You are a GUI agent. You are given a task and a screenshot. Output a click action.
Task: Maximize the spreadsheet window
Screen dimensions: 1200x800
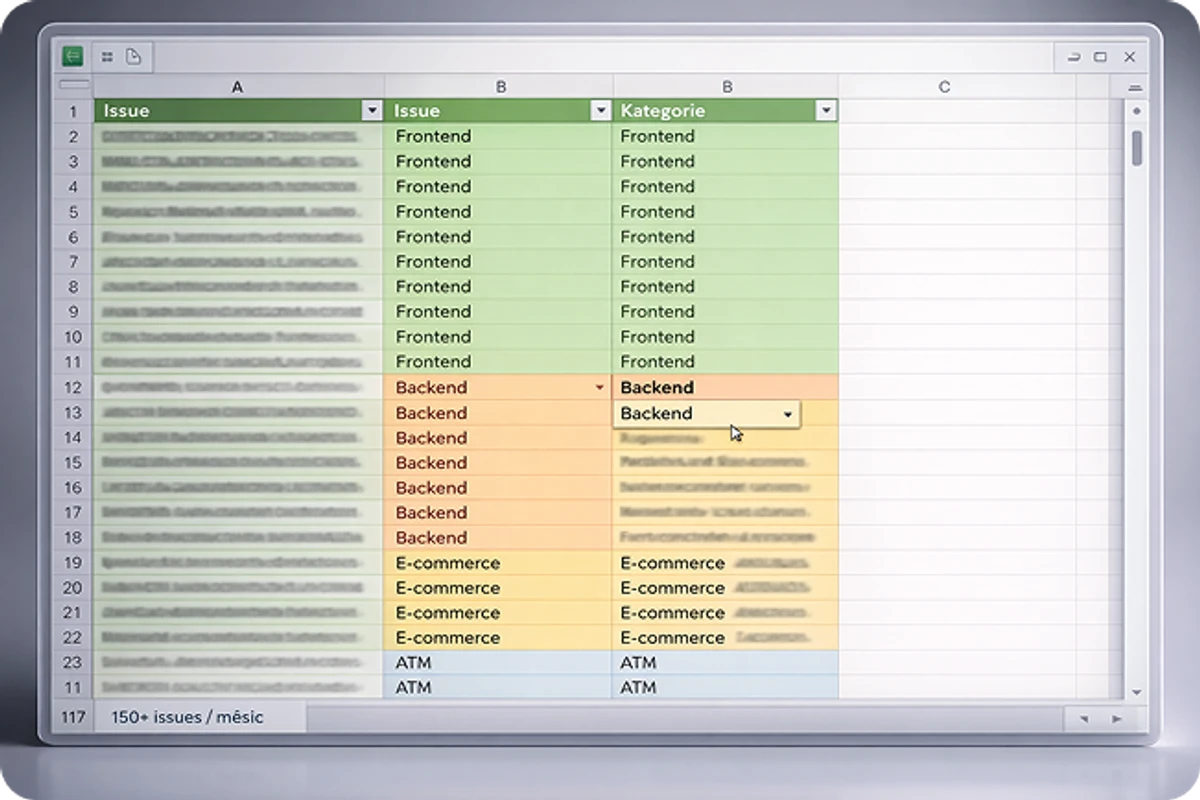pos(1100,57)
